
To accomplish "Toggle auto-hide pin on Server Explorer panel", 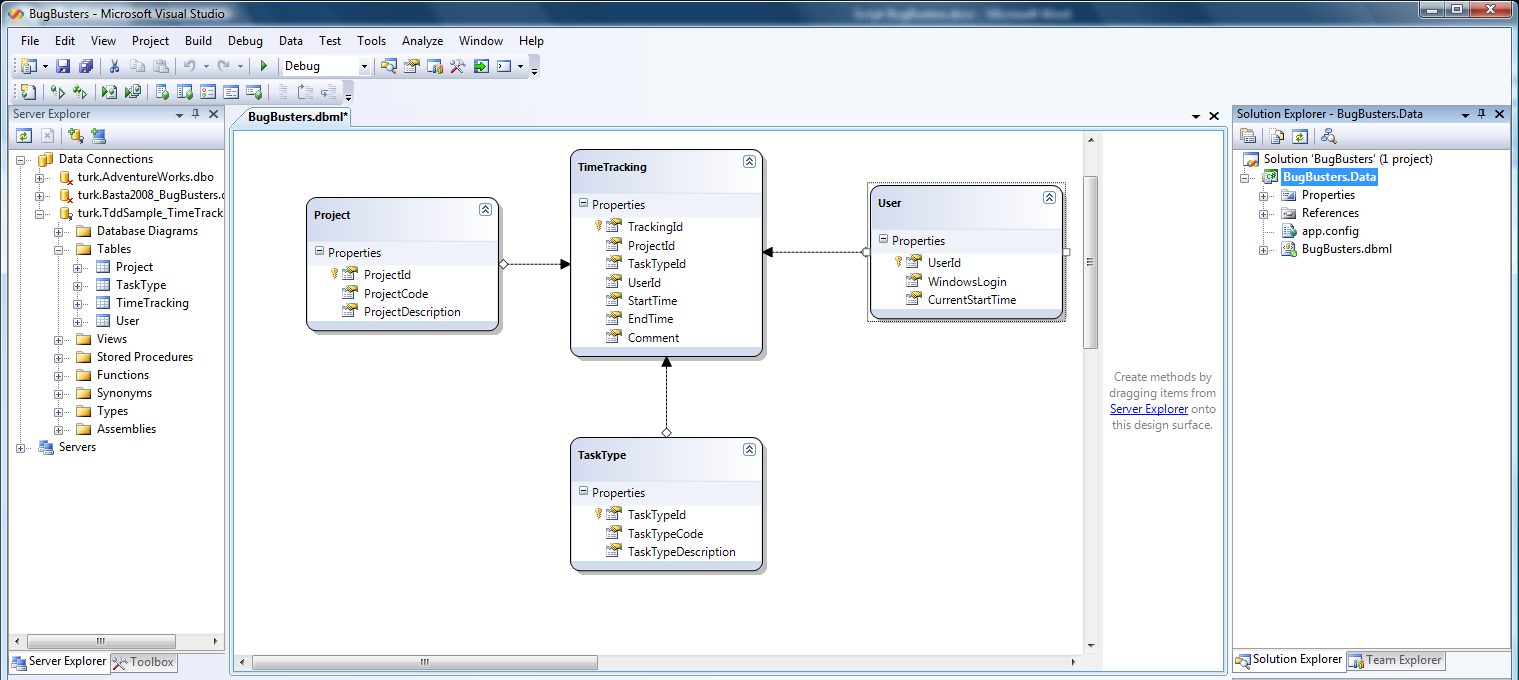I will pyautogui.click(x=196, y=114).
